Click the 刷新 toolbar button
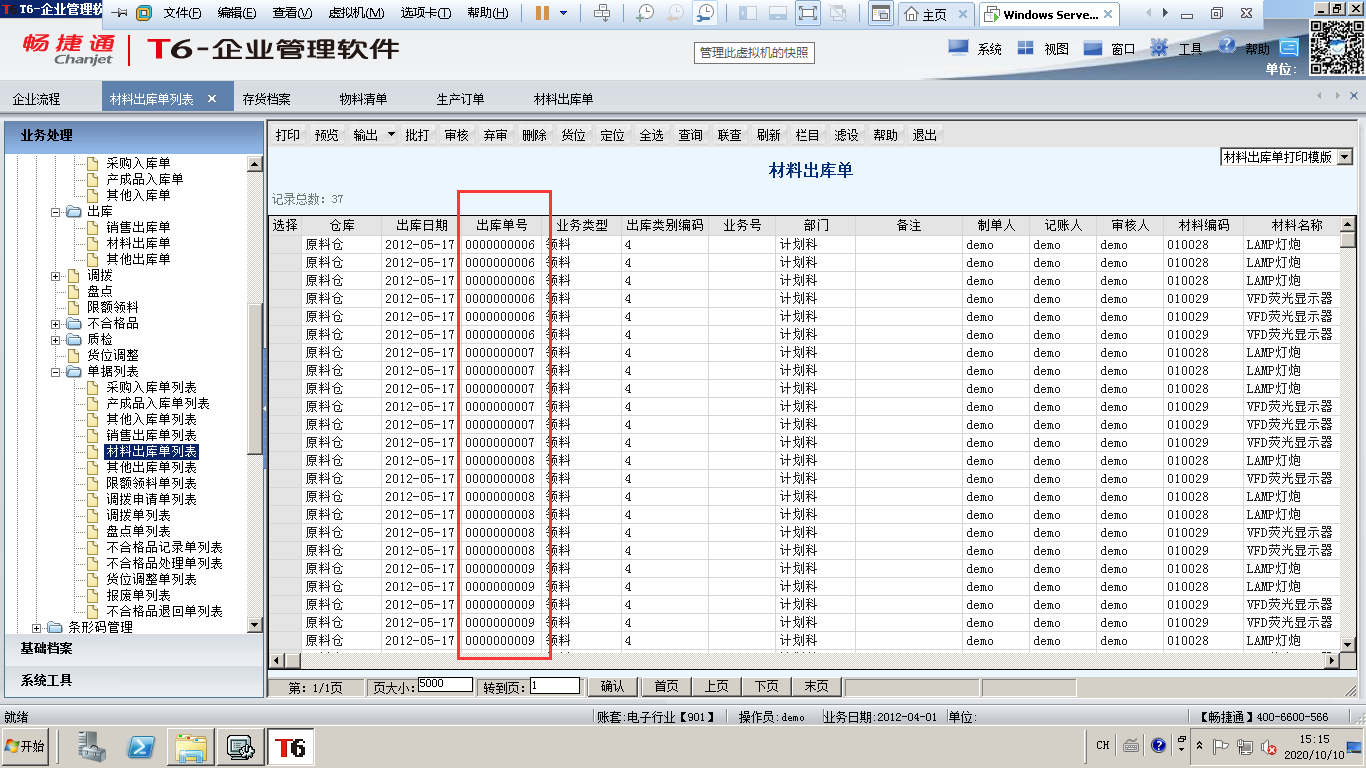 pos(768,135)
